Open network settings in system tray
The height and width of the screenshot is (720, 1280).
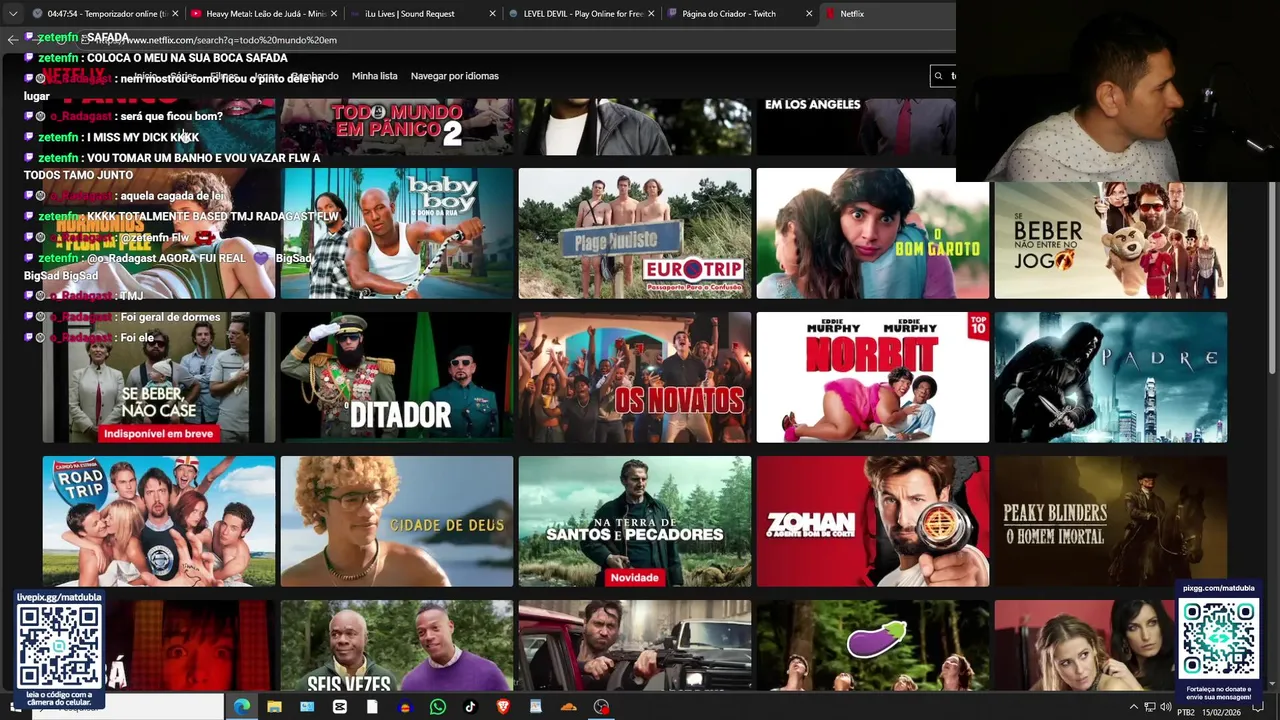[x=1150, y=708]
